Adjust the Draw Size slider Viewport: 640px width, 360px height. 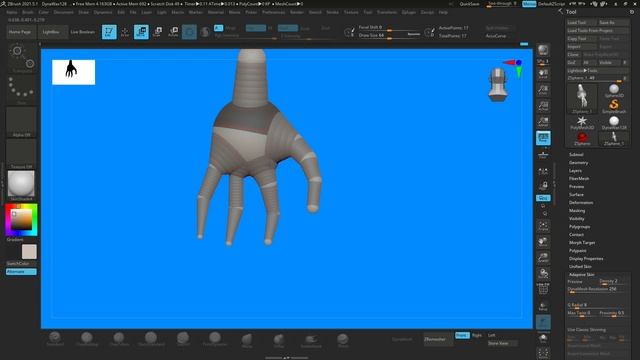pyautogui.click(x=389, y=36)
